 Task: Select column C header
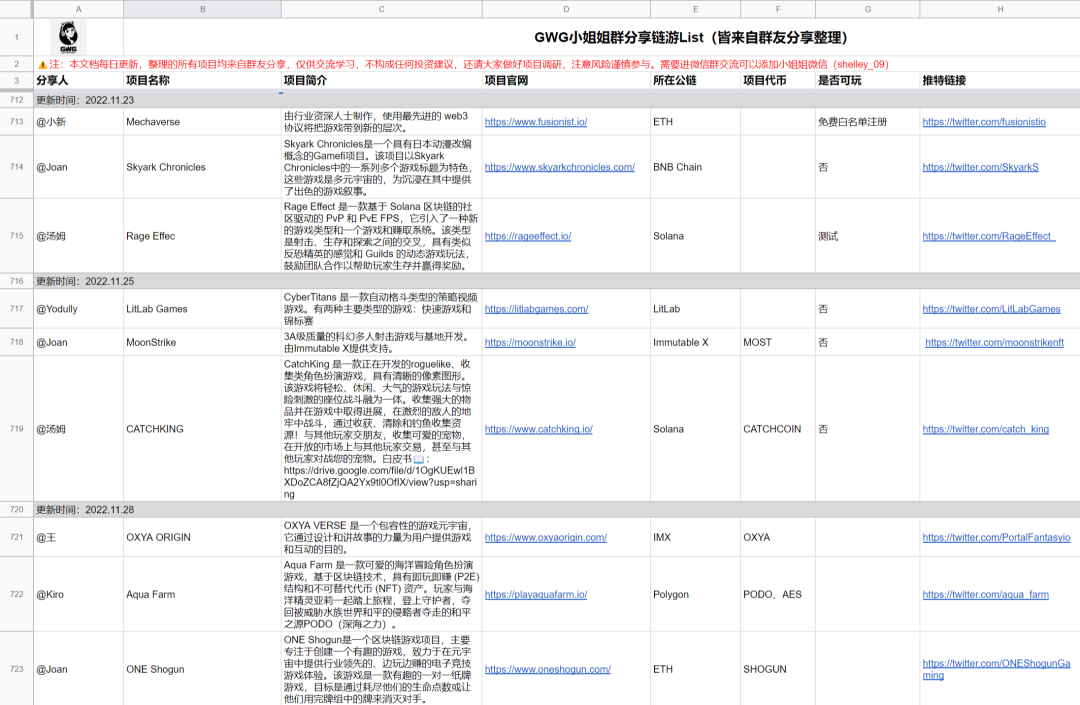click(x=382, y=9)
